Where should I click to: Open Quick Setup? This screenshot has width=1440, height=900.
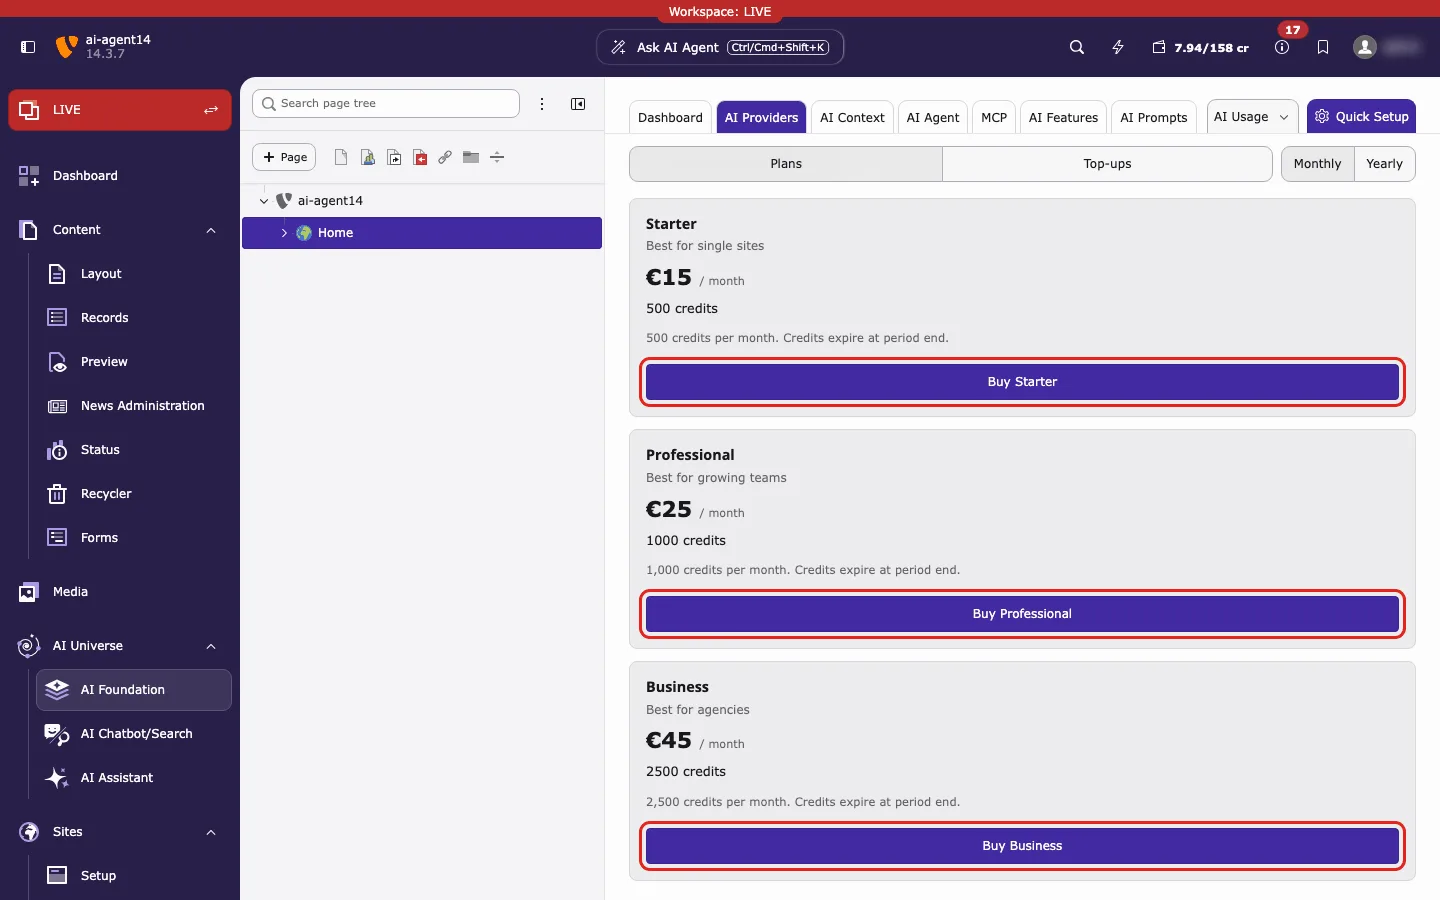tap(1361, 117)
